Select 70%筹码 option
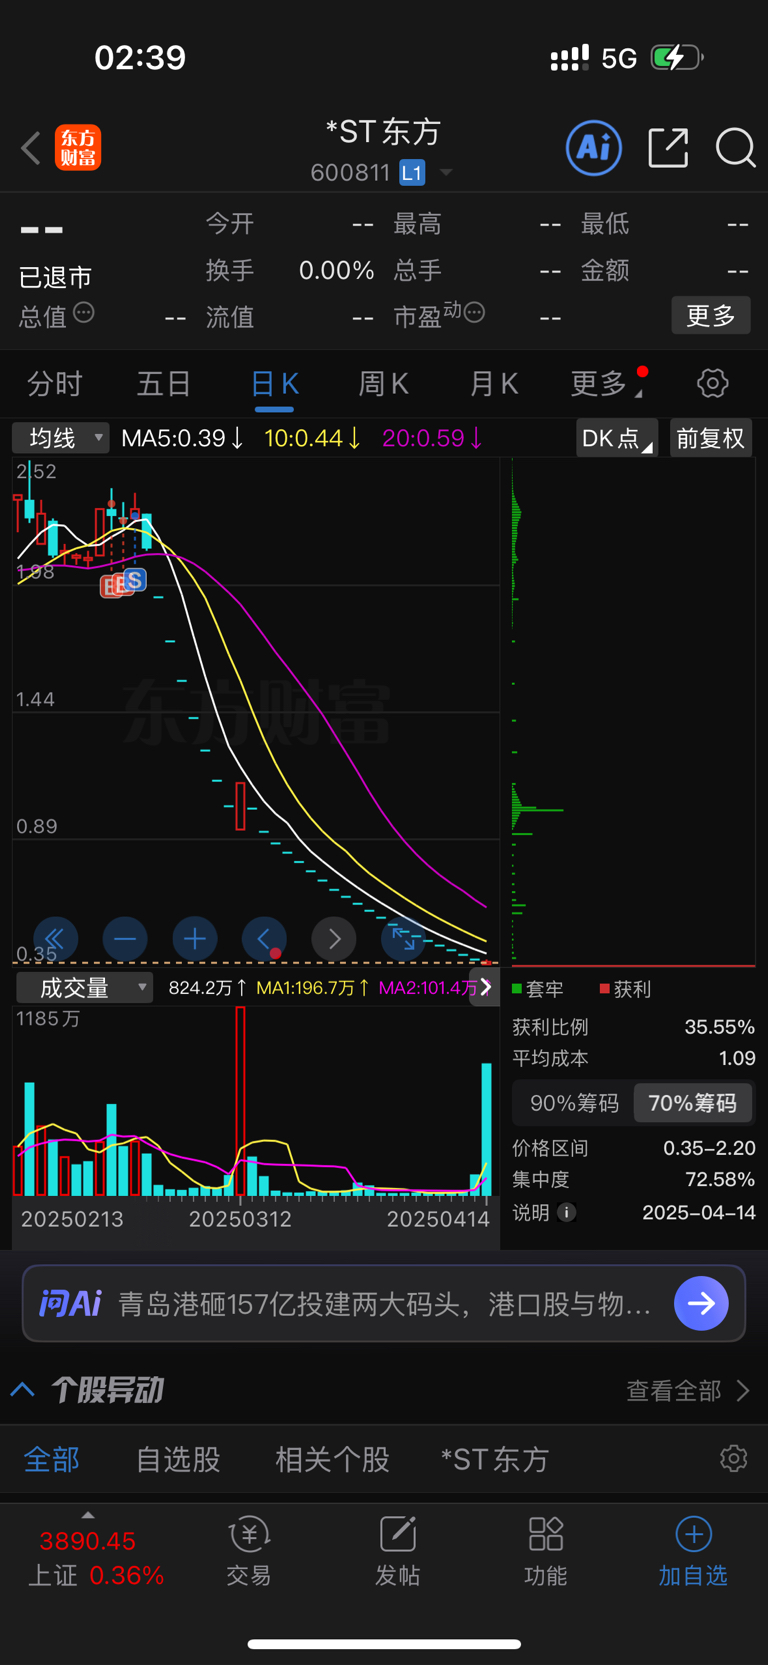The image size is (769, 1665). pyautogui.click(x=692, y=1103)
